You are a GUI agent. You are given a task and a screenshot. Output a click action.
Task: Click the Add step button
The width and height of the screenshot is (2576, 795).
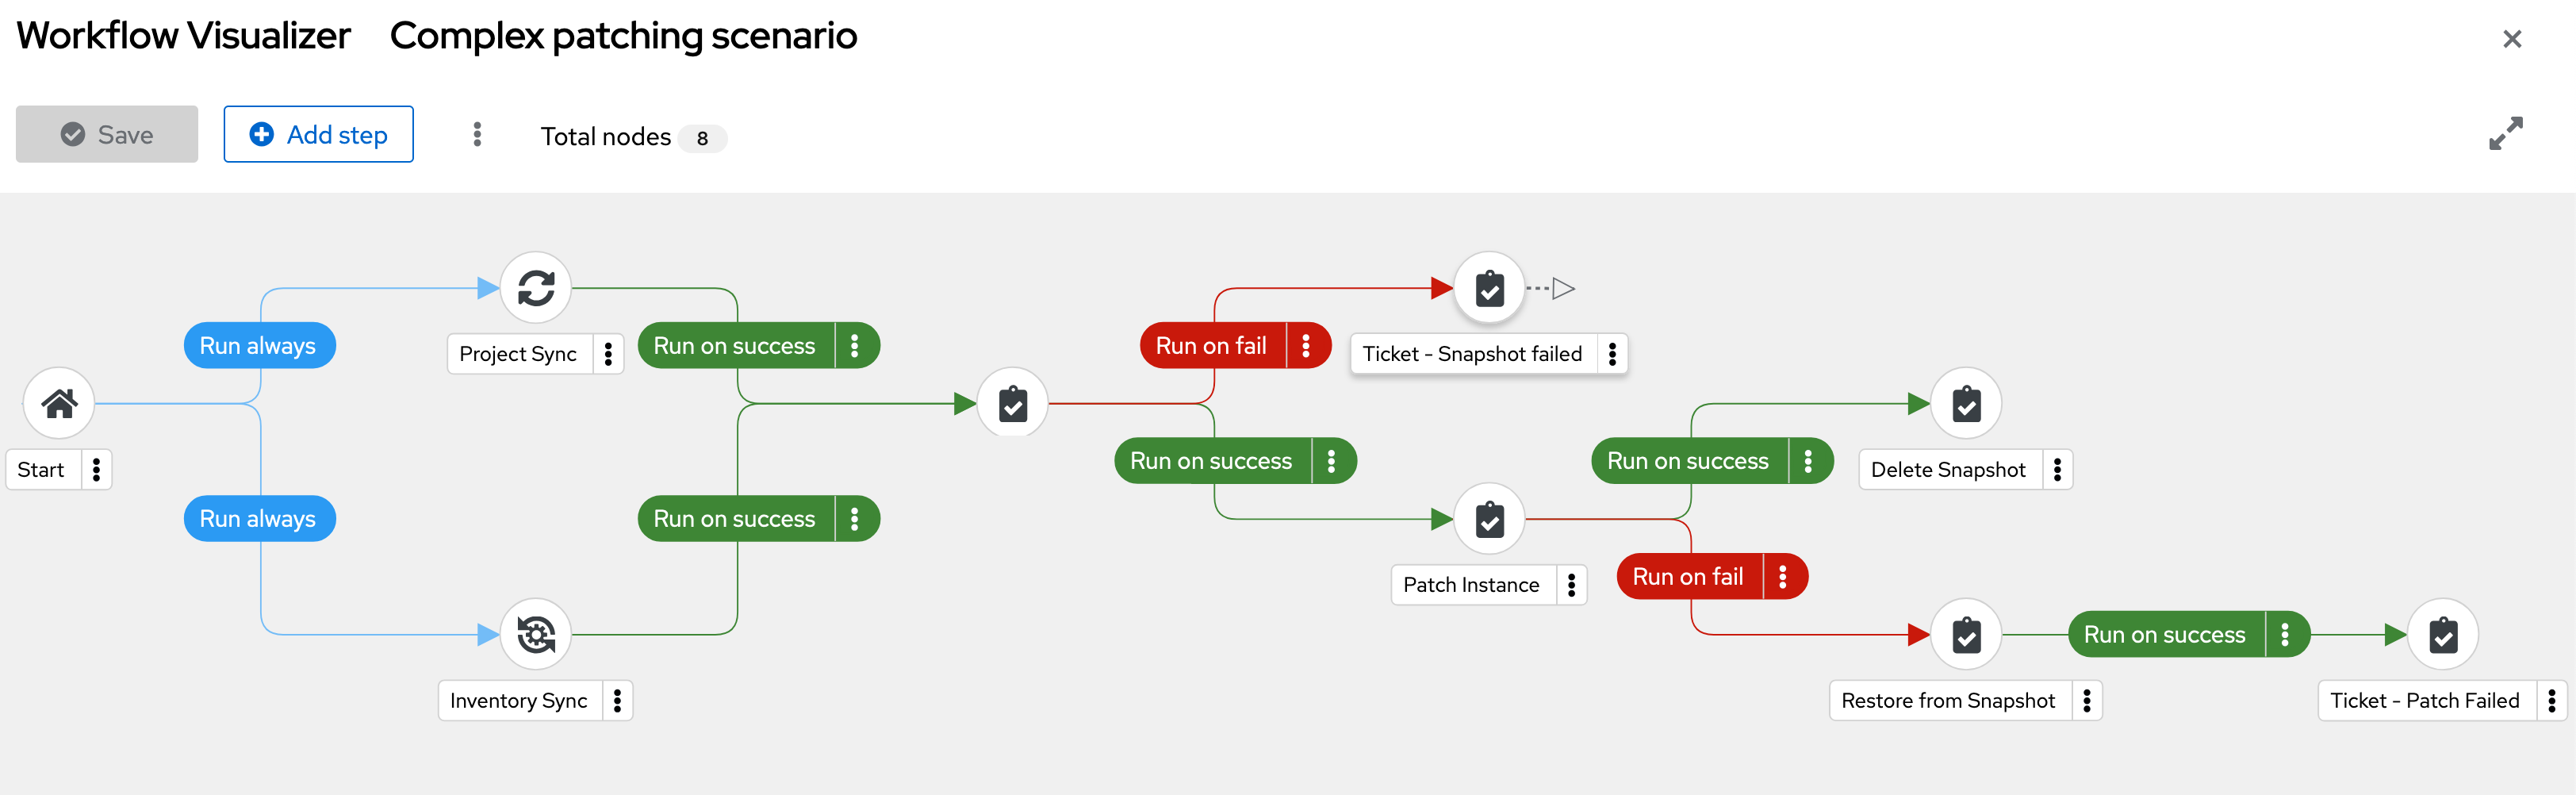click(x=318, y=134)
